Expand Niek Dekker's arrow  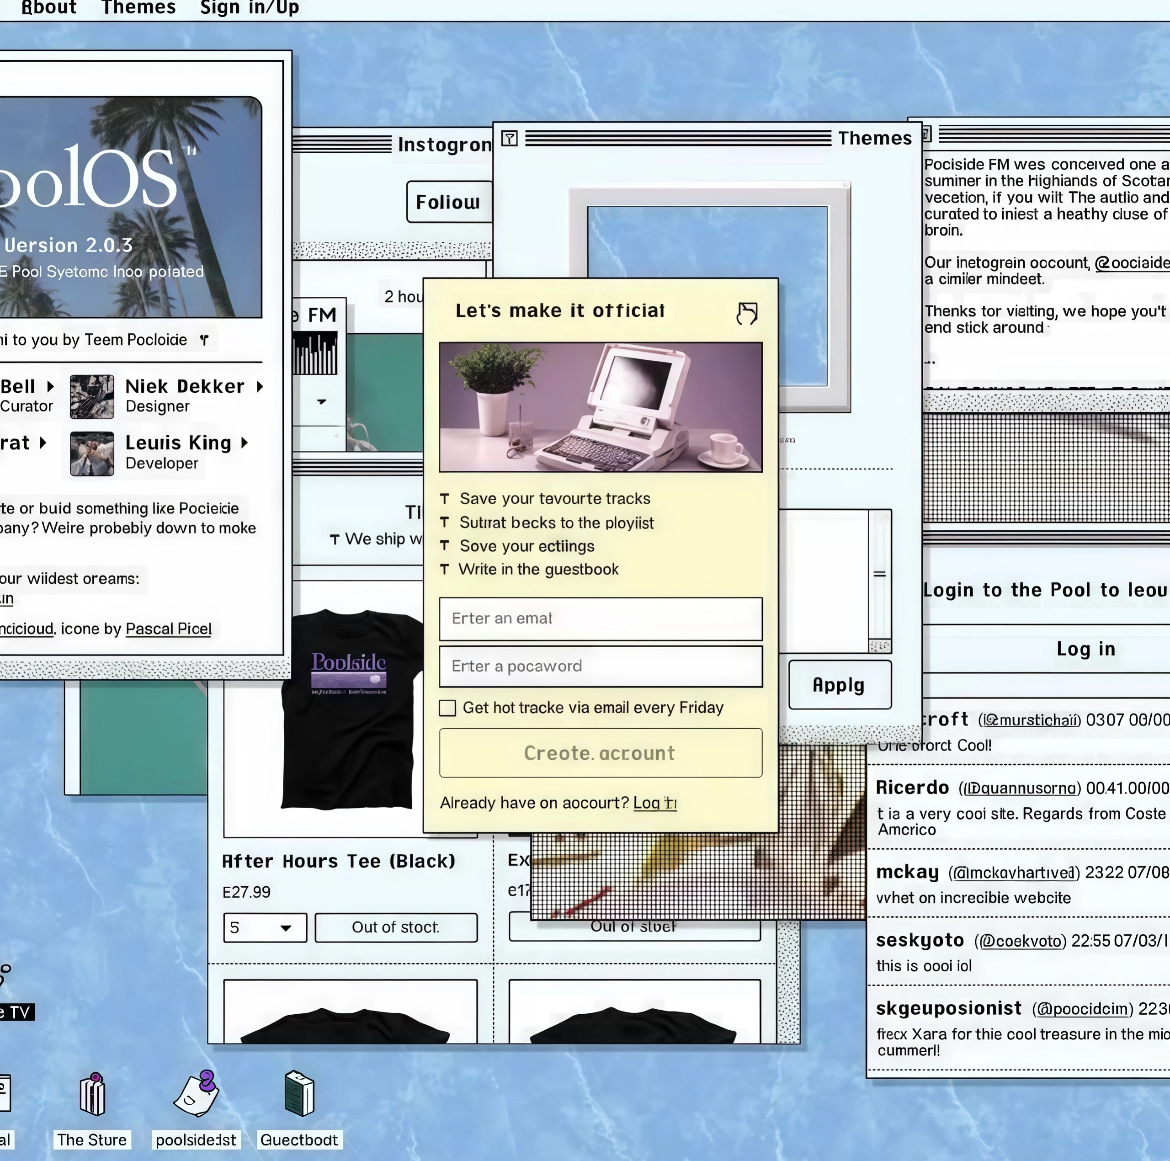click(260, 386)
